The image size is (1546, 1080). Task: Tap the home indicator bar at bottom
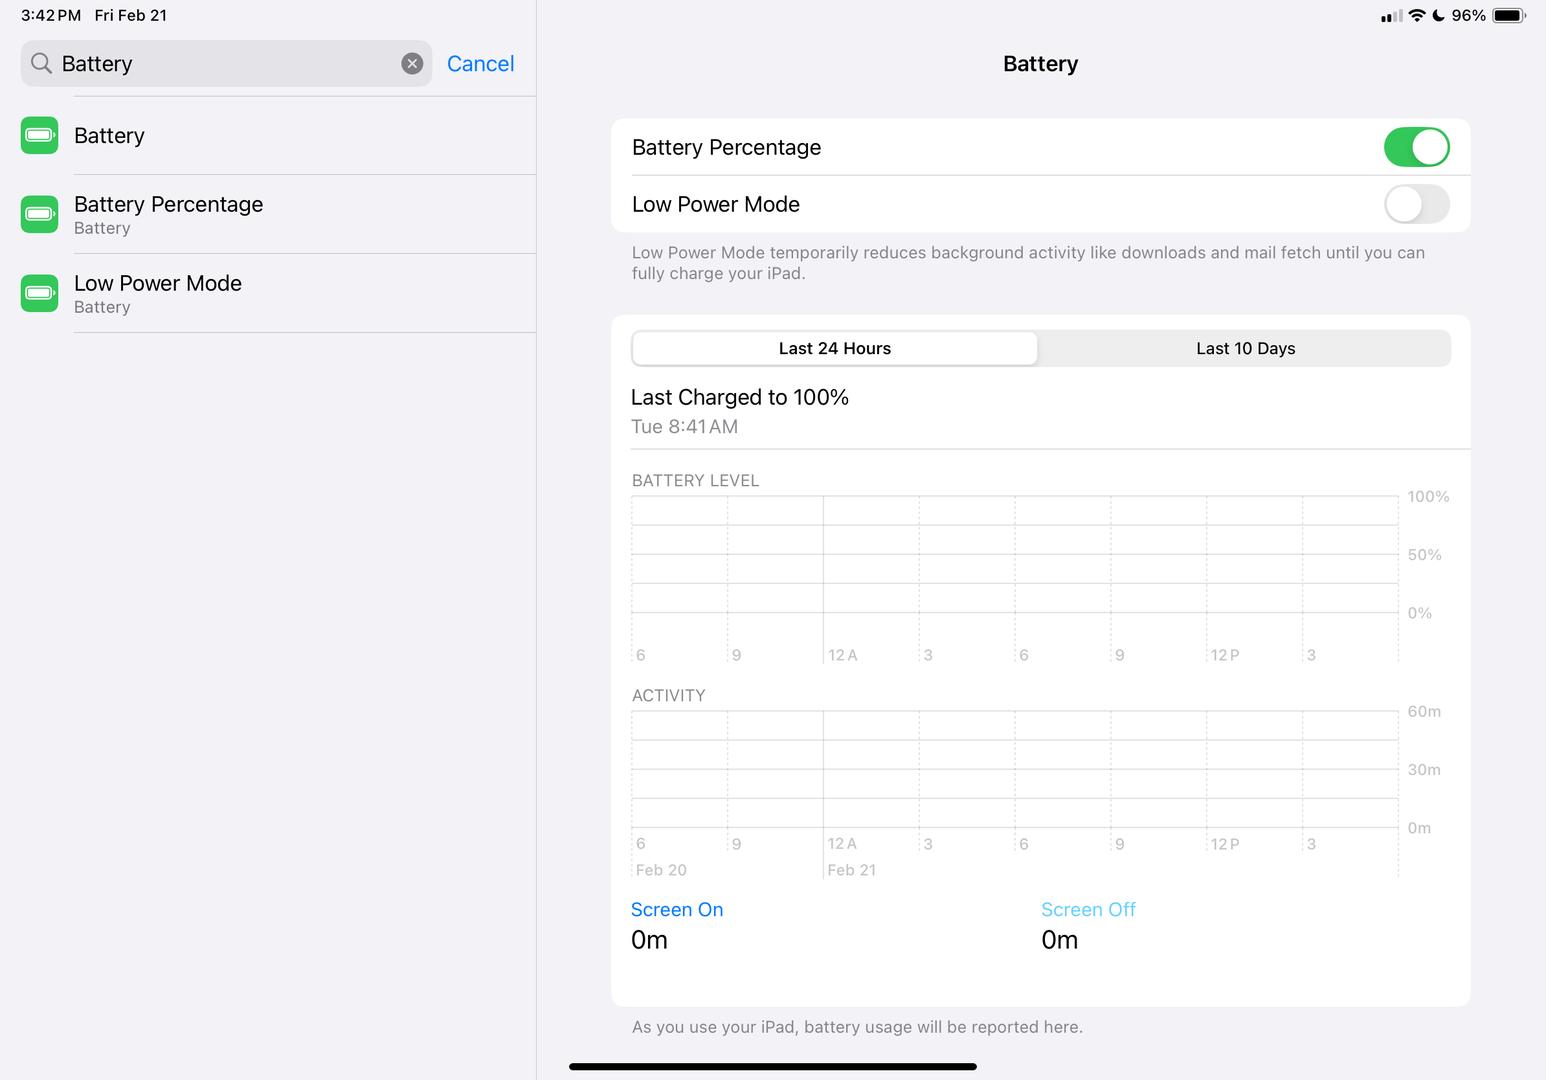772,1067
